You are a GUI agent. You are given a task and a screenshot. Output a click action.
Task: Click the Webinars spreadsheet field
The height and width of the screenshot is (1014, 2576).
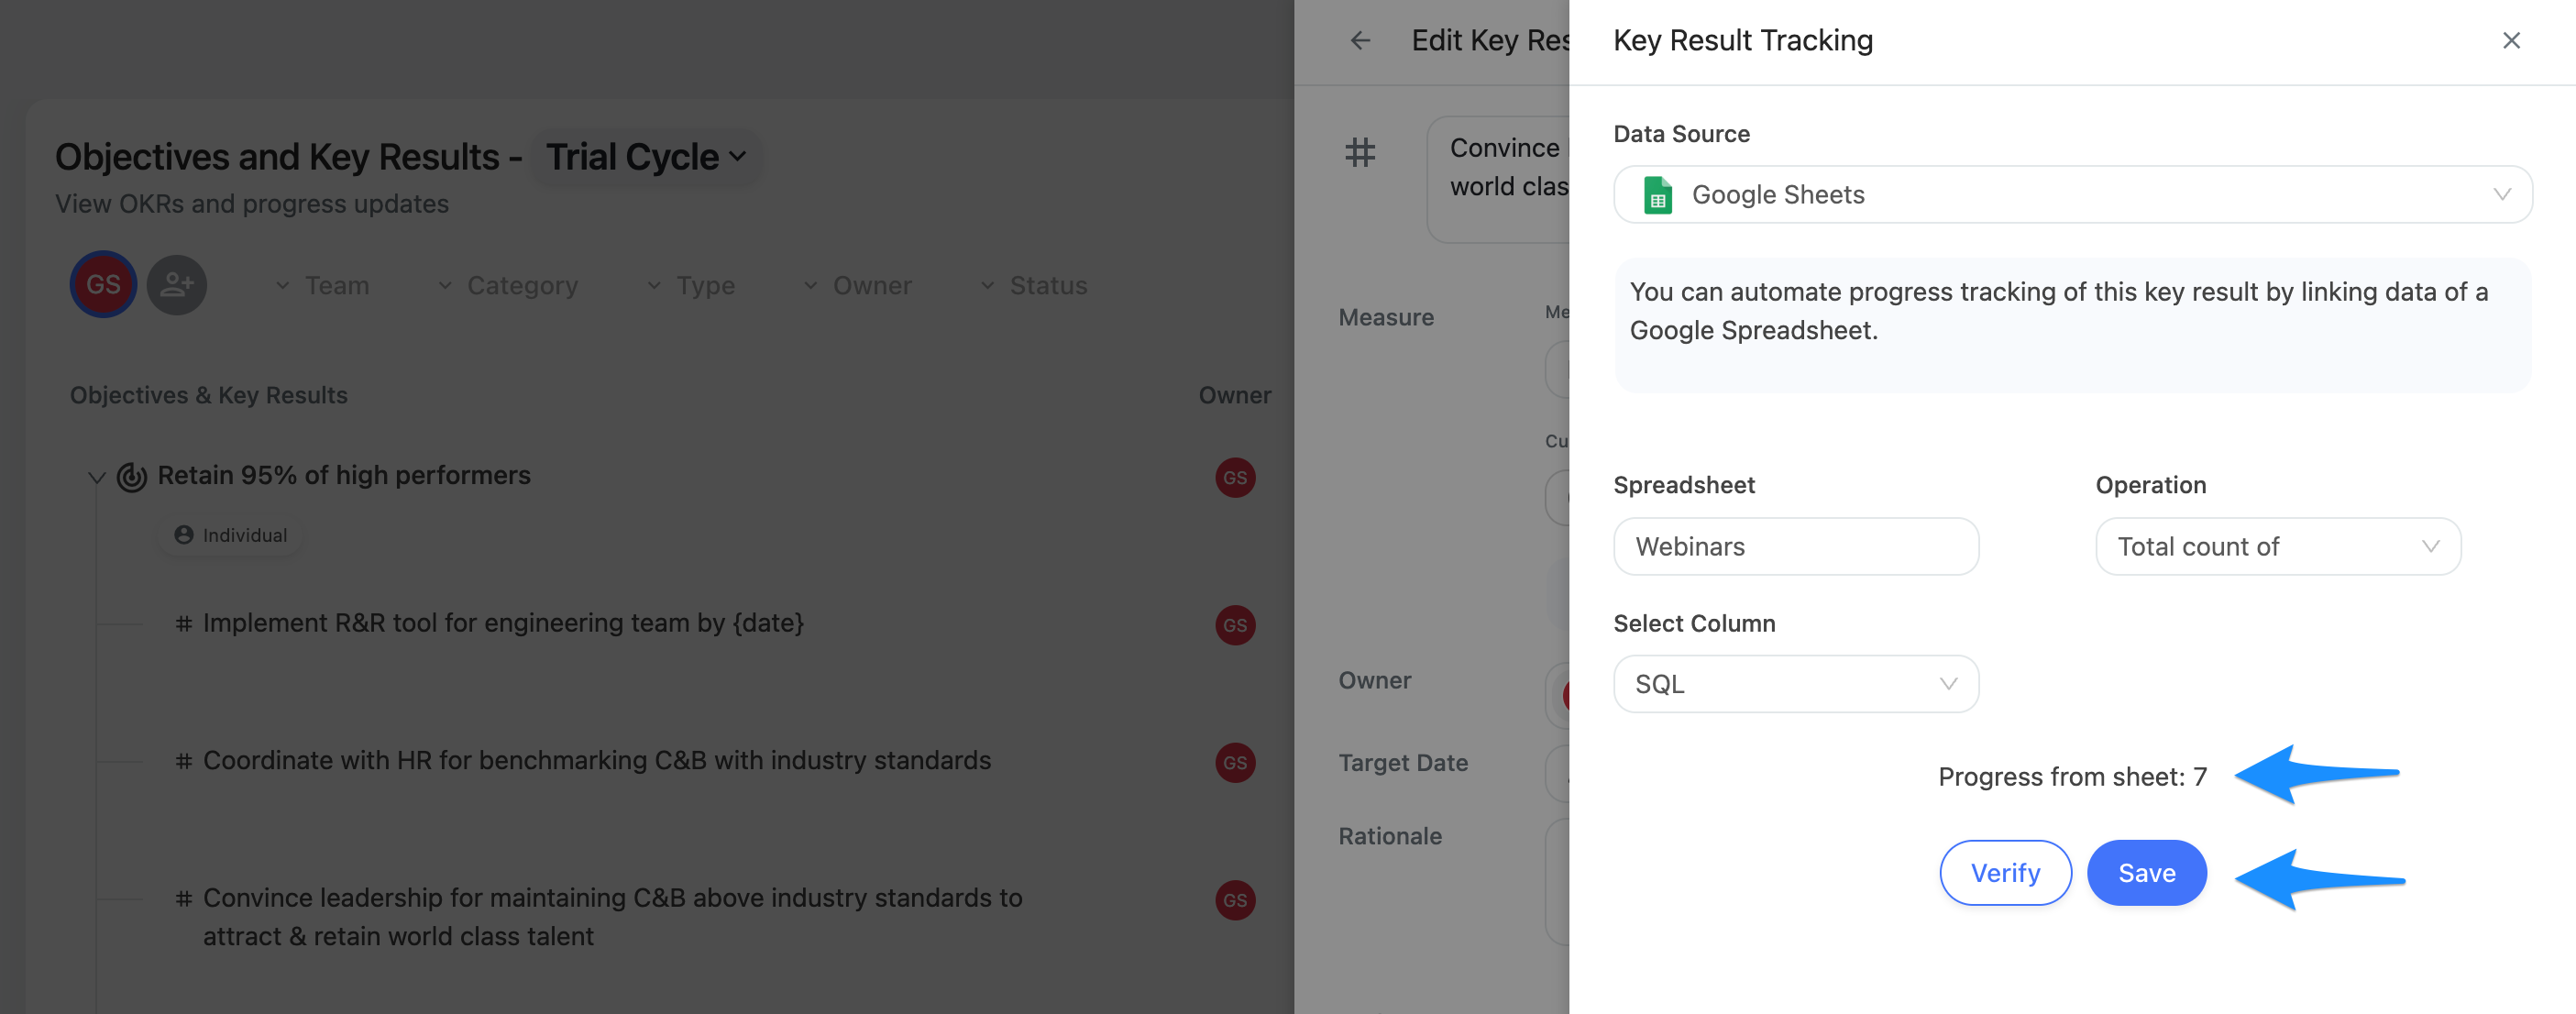coord(1796,547)
